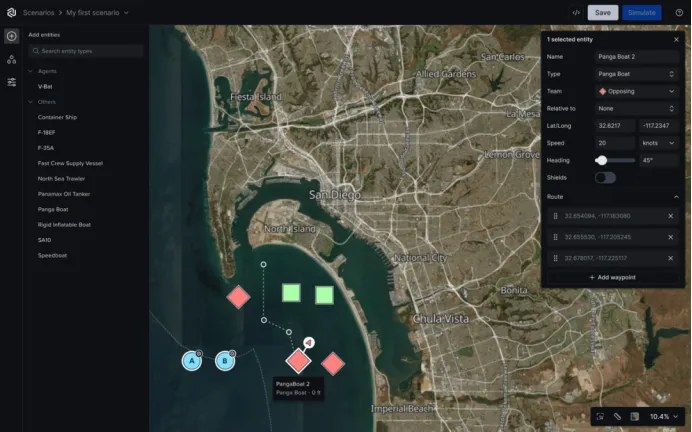Click the Simulate button

coord(641,13)
